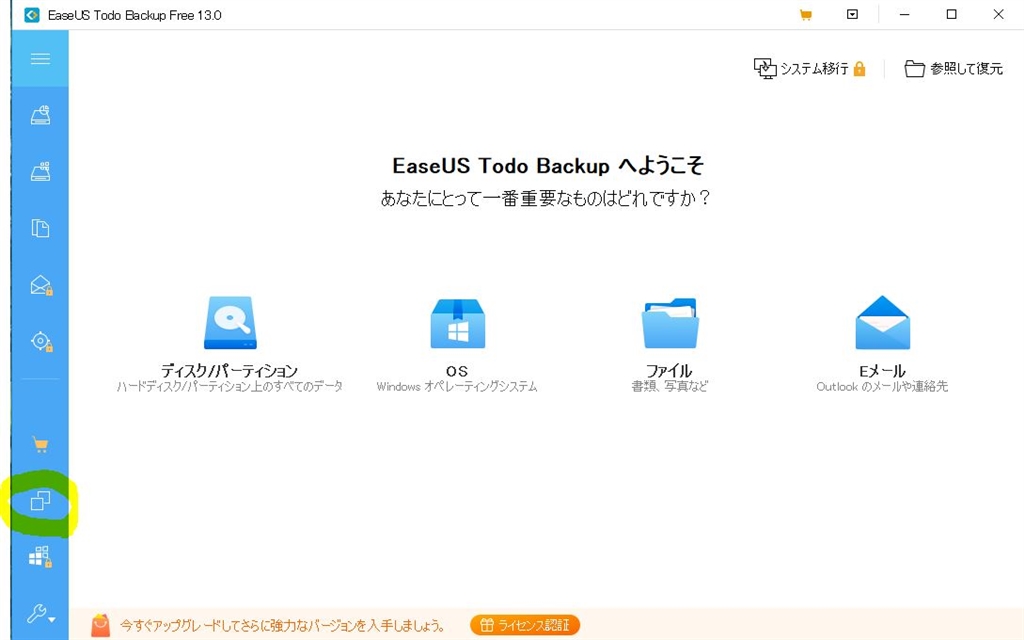This screenshot has width=1024, height=640.
Task: Open System backup icon in sidebar
Action: [x=40, y=172]
